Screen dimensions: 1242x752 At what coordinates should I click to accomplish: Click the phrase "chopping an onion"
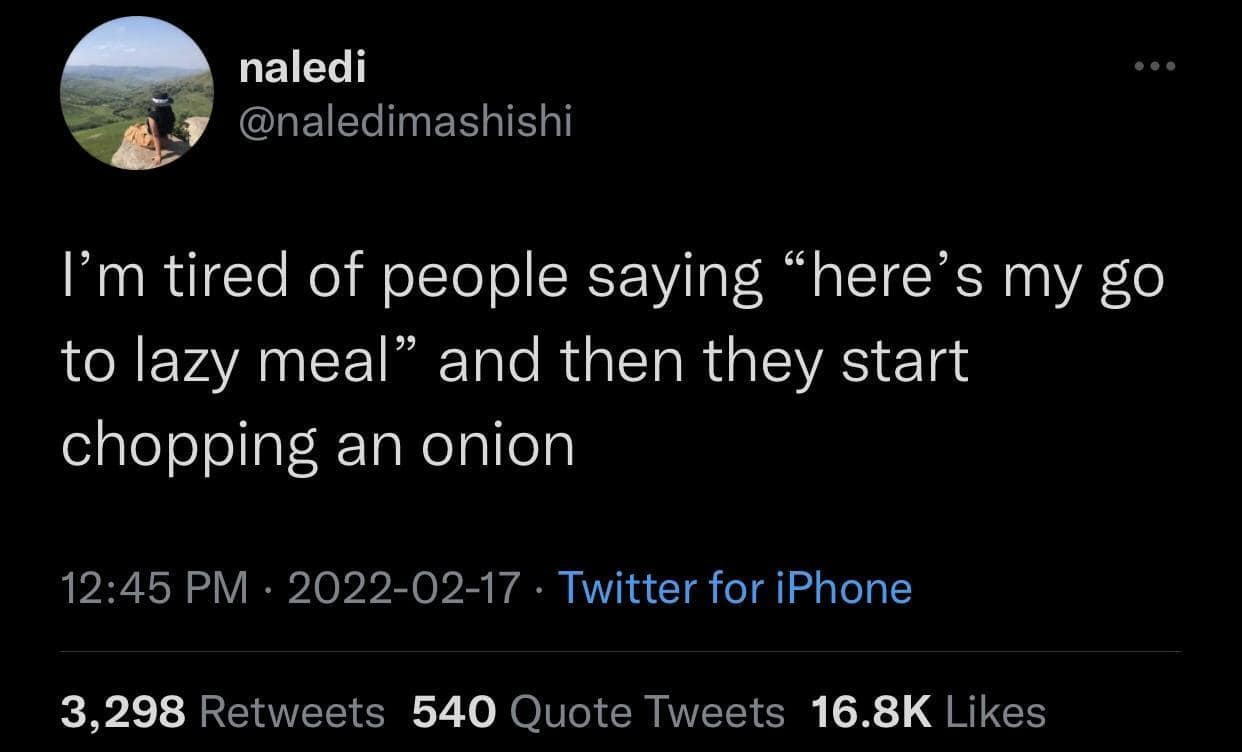[x=318, y=444]
